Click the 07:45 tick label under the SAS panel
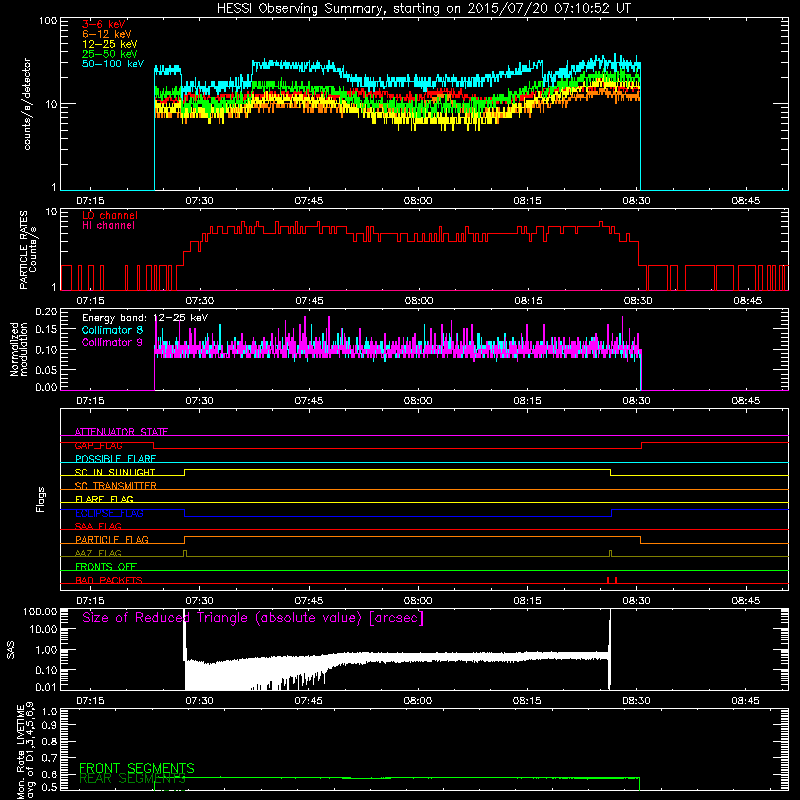800x800 pixels. (308, 701)
